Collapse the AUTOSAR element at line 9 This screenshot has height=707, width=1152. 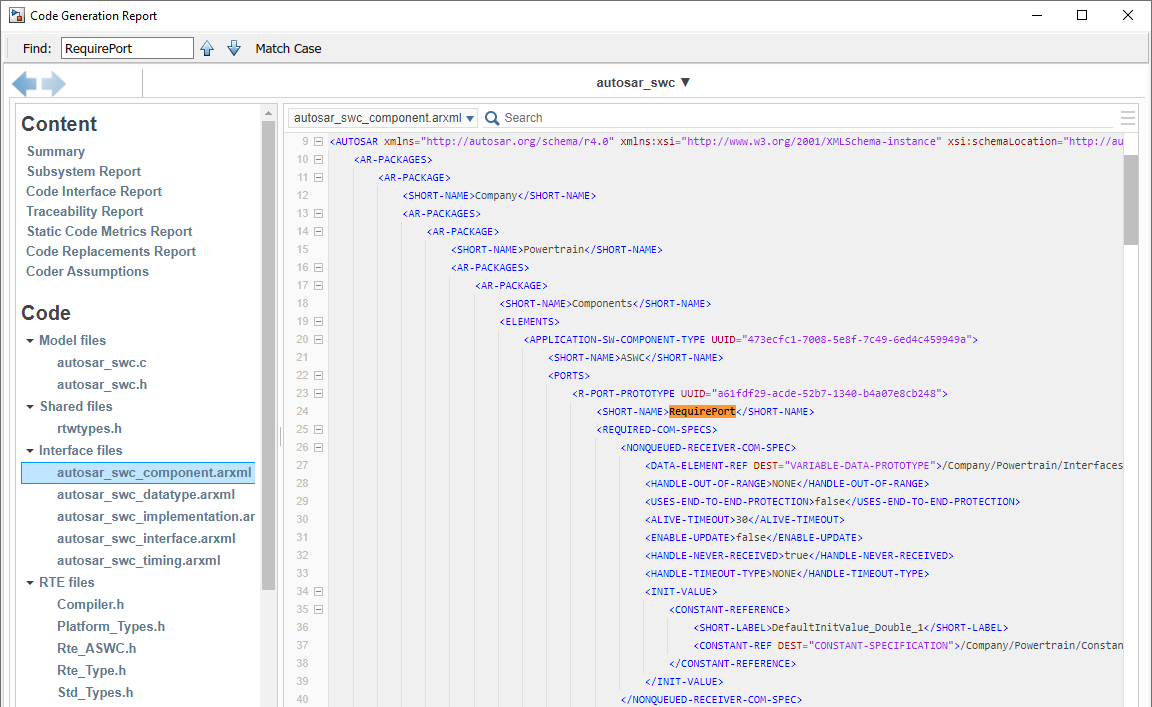(x=318, y=142)
